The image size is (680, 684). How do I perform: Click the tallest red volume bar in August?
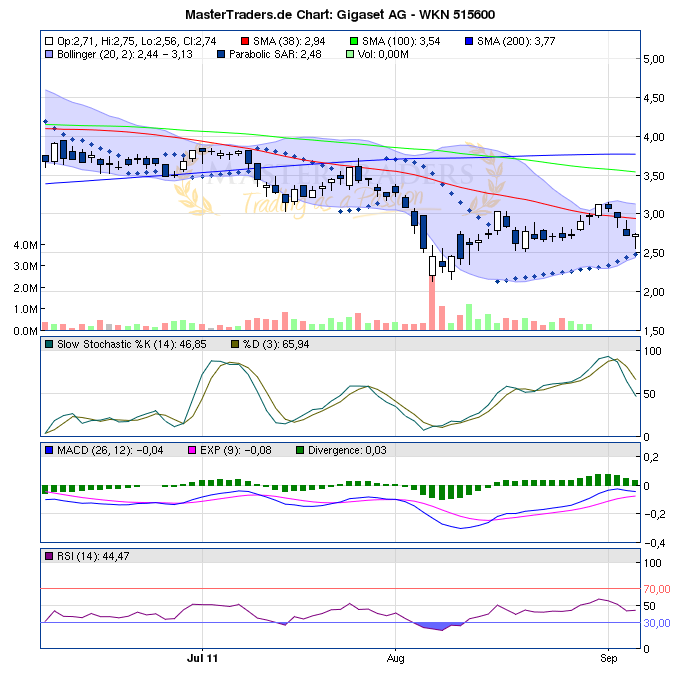(x=432, y=302)
